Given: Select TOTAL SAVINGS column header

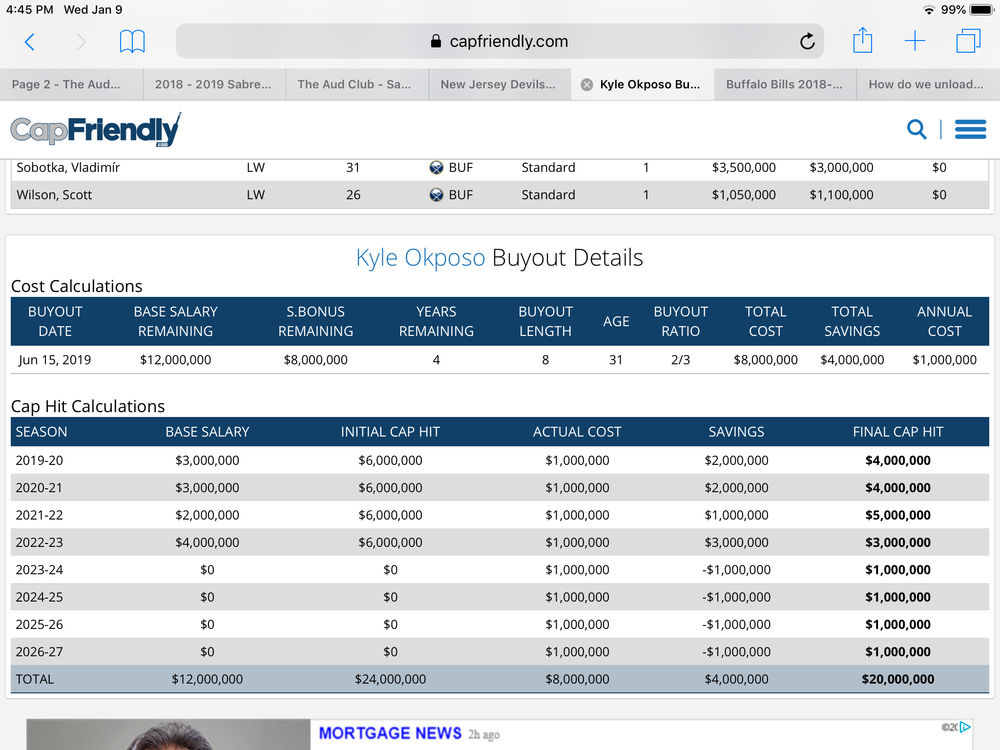Looking at the screenshot, I should point(852,321).
